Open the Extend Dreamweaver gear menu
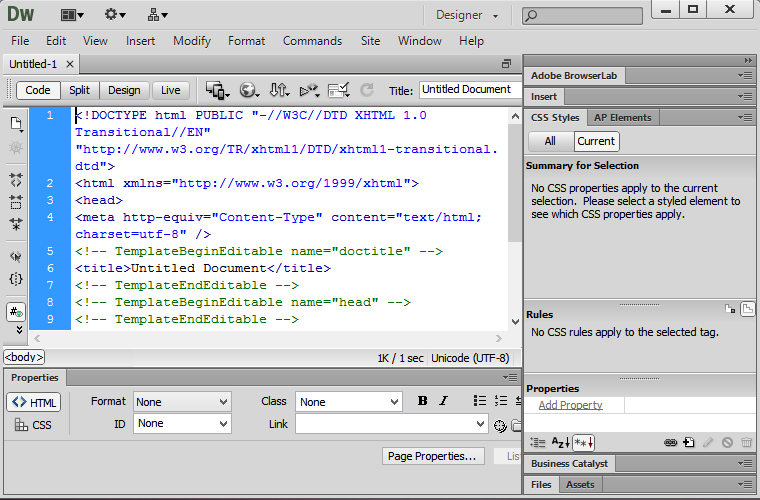The height and width of the screenshot is (500, 760). 115,15
